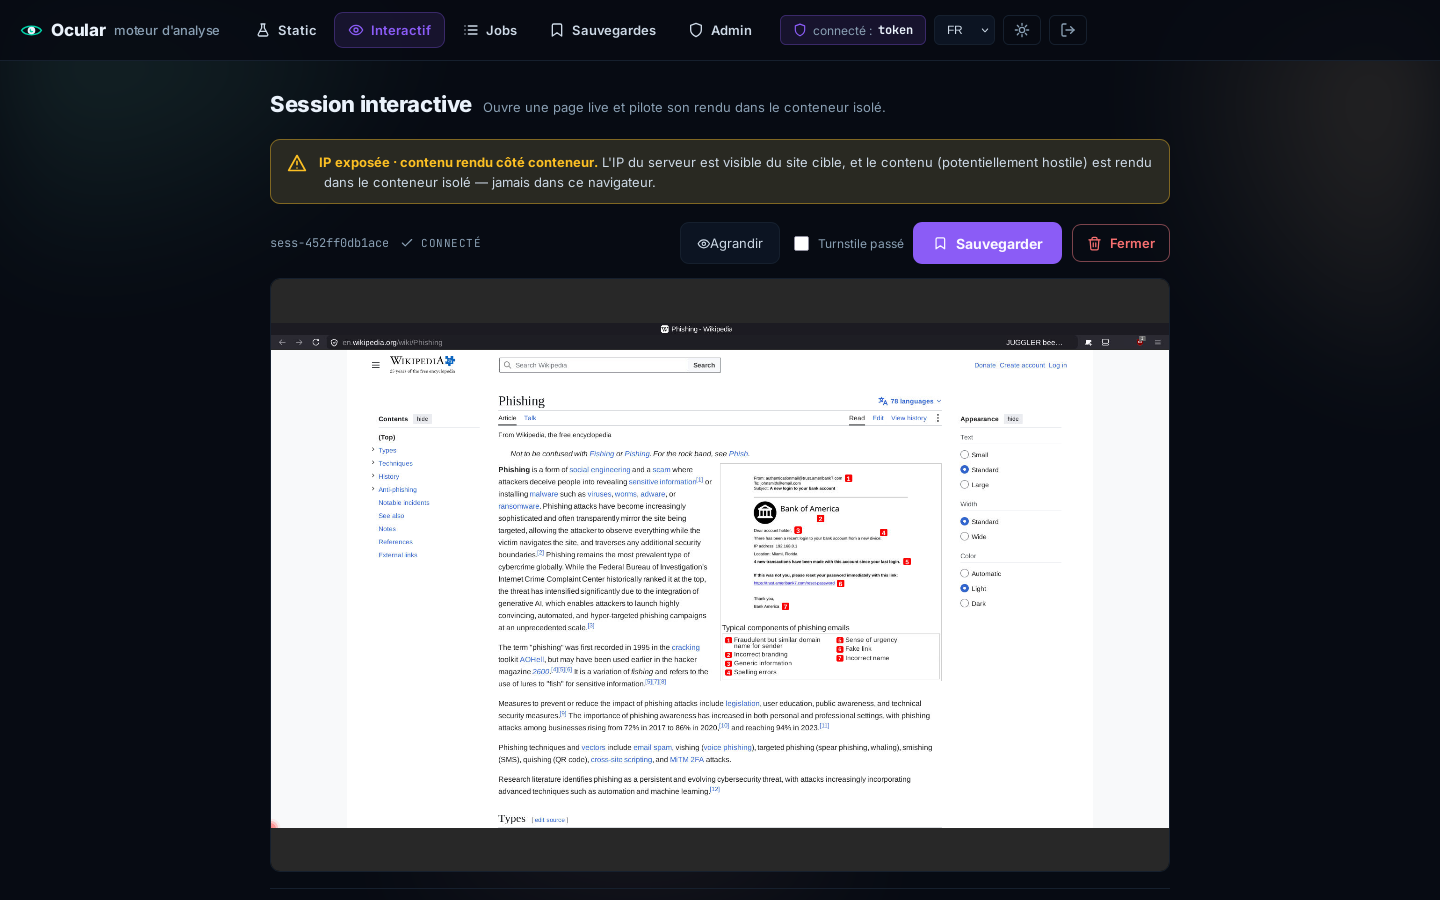
Task: Expand the 78 languages dropdown
Action: coord(910,401)
